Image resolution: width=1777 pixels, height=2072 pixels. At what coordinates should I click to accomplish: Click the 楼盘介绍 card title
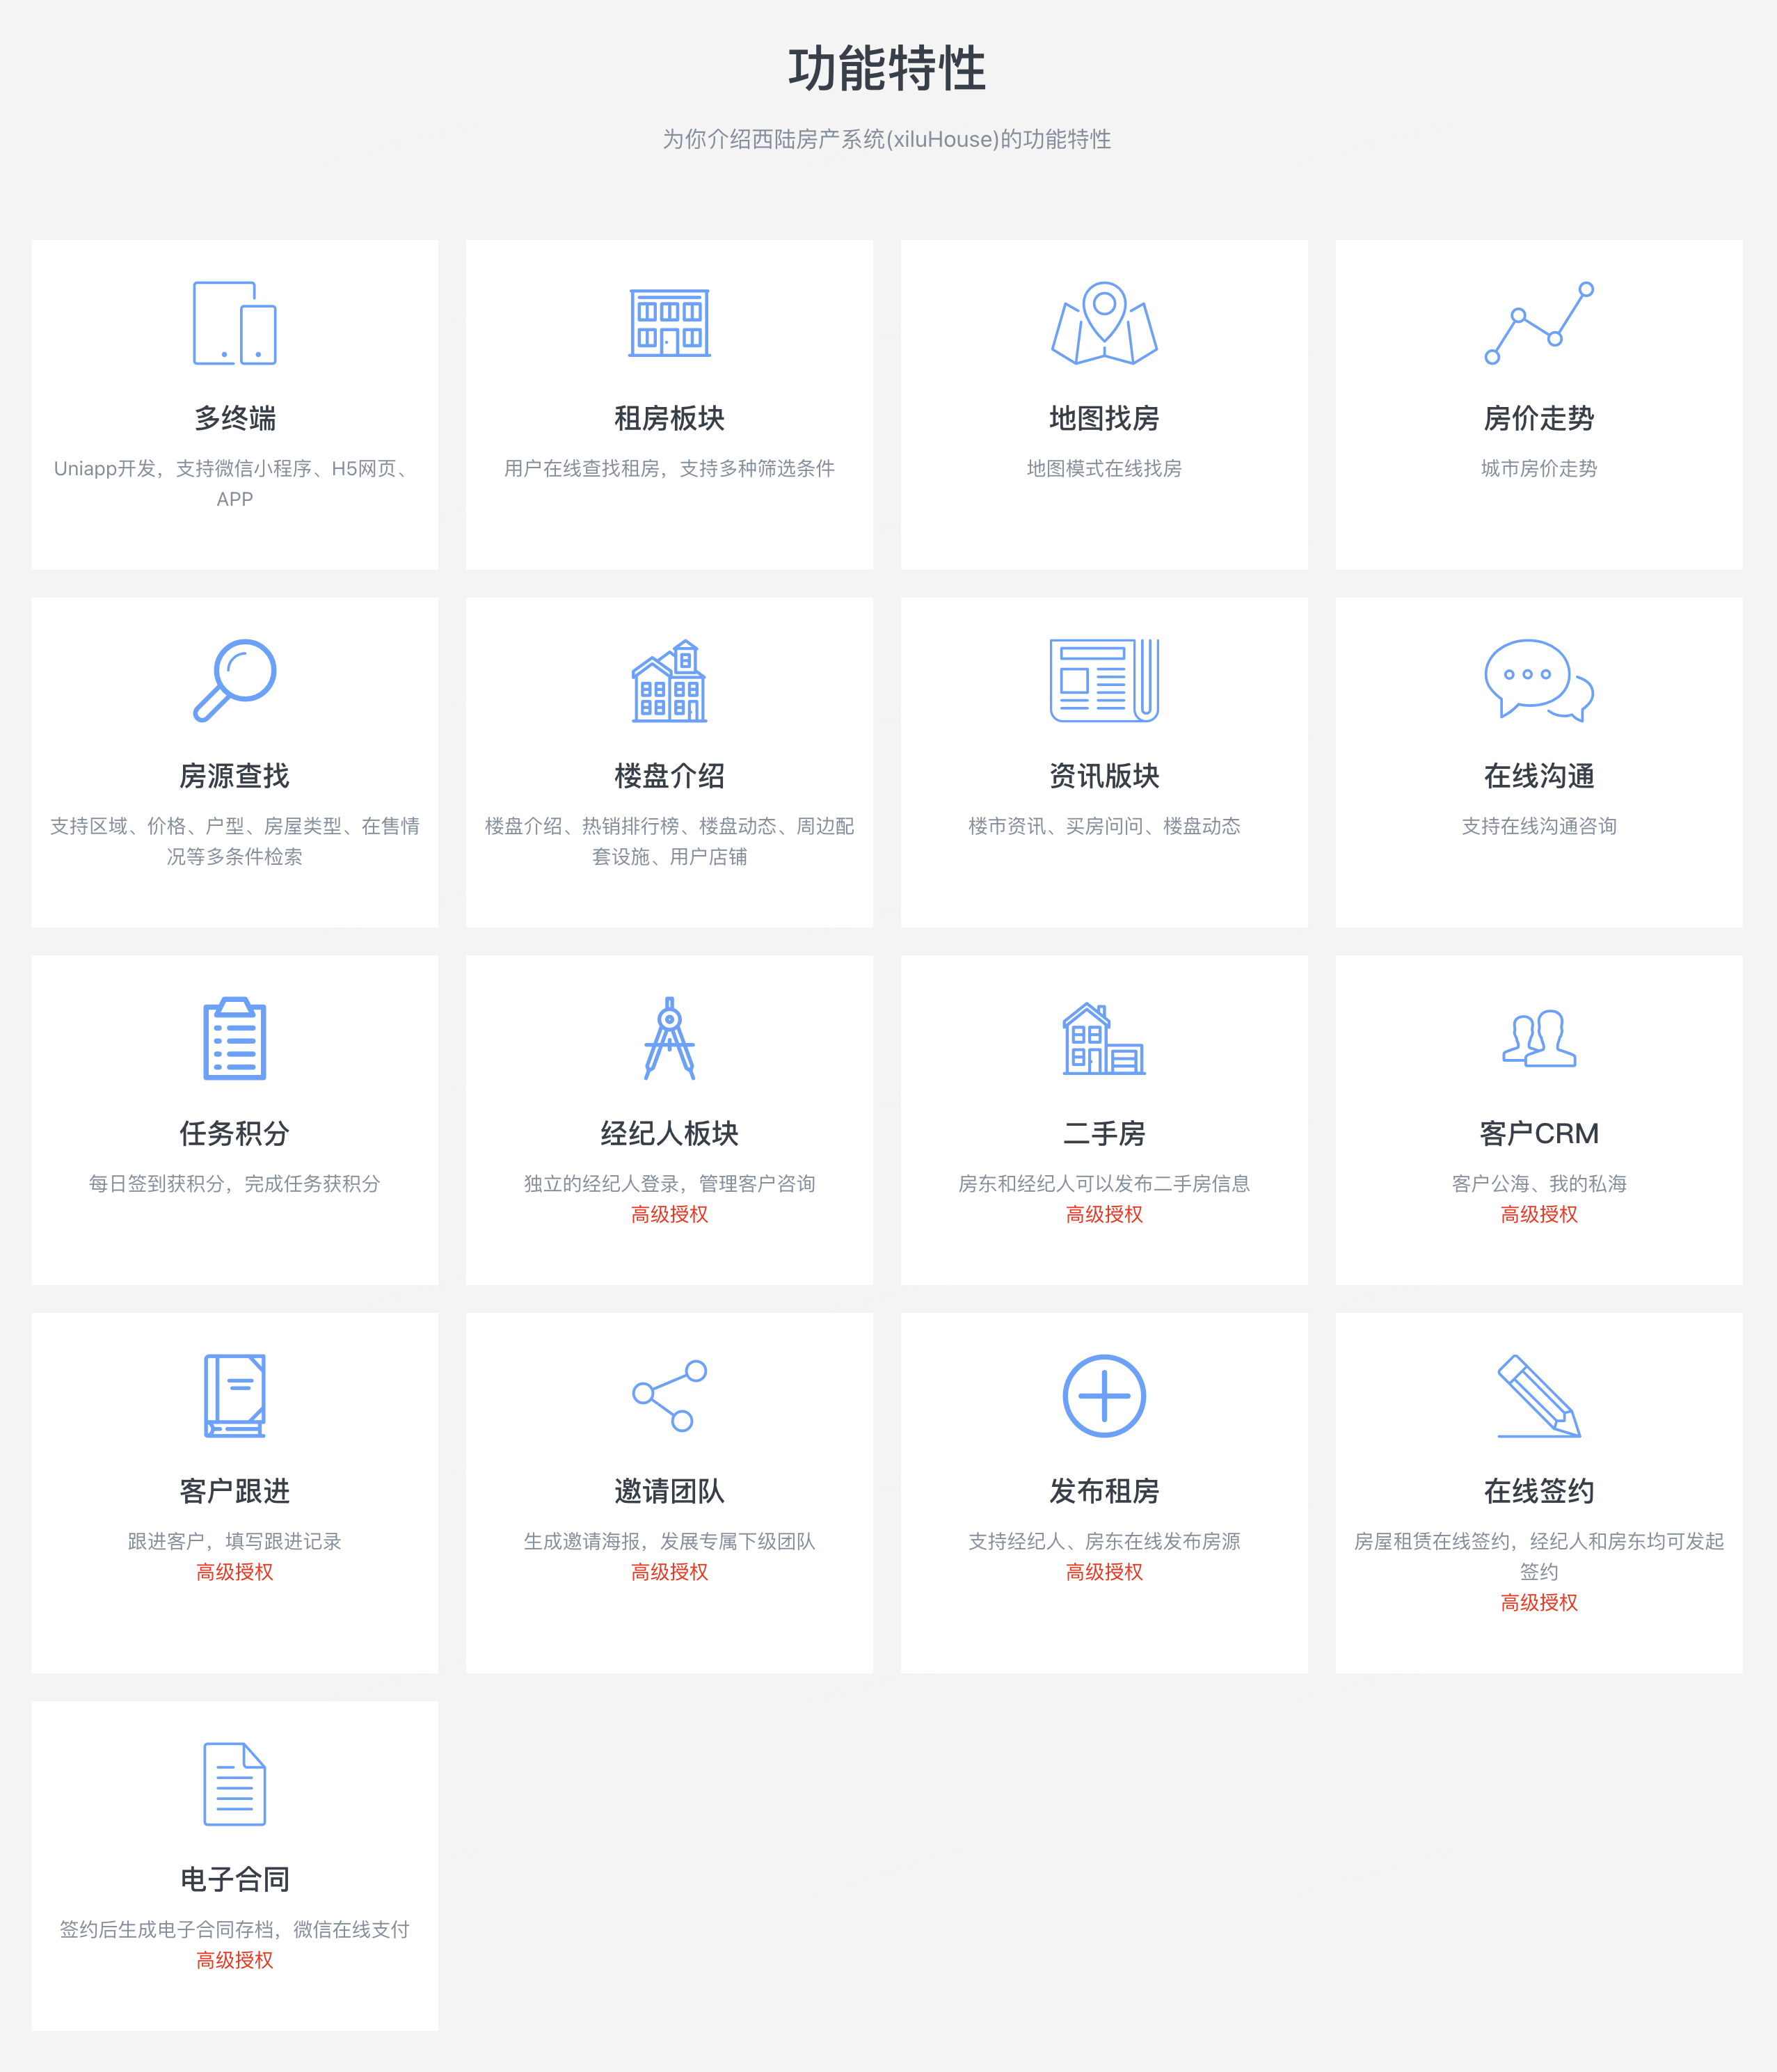669,776
